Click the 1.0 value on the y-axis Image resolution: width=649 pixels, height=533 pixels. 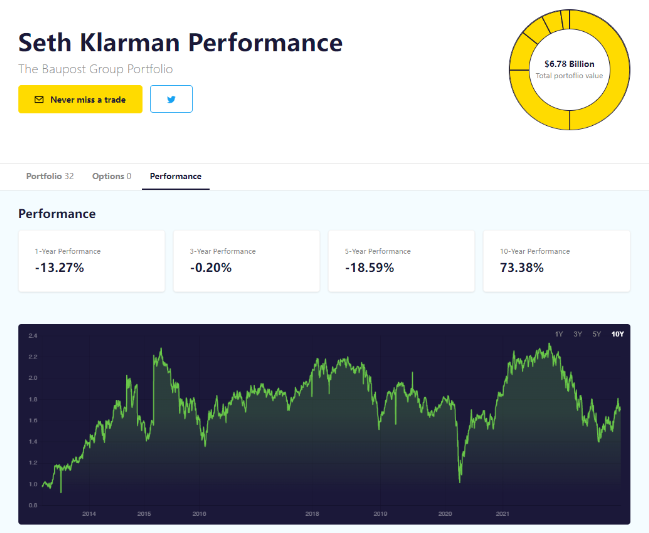pyautogui.click(x=33, y=484)
